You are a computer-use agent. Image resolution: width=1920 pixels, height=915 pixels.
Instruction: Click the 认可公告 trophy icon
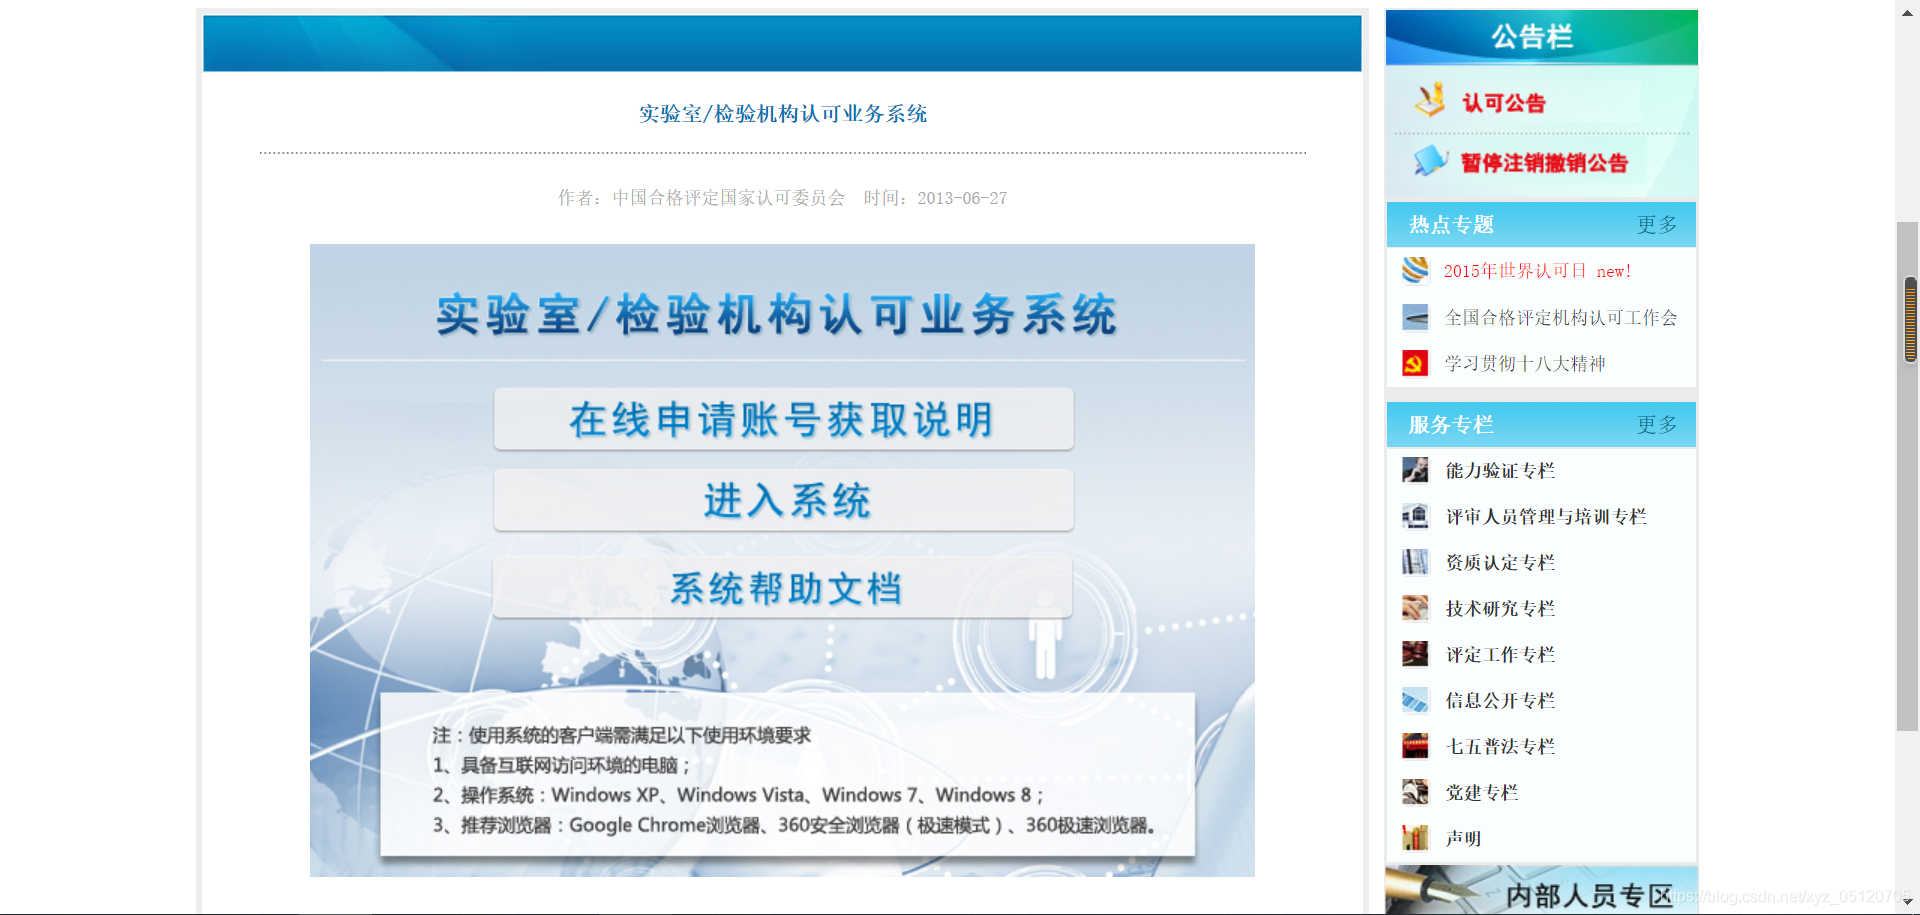pyautogui.click(x=1430, y=100)
